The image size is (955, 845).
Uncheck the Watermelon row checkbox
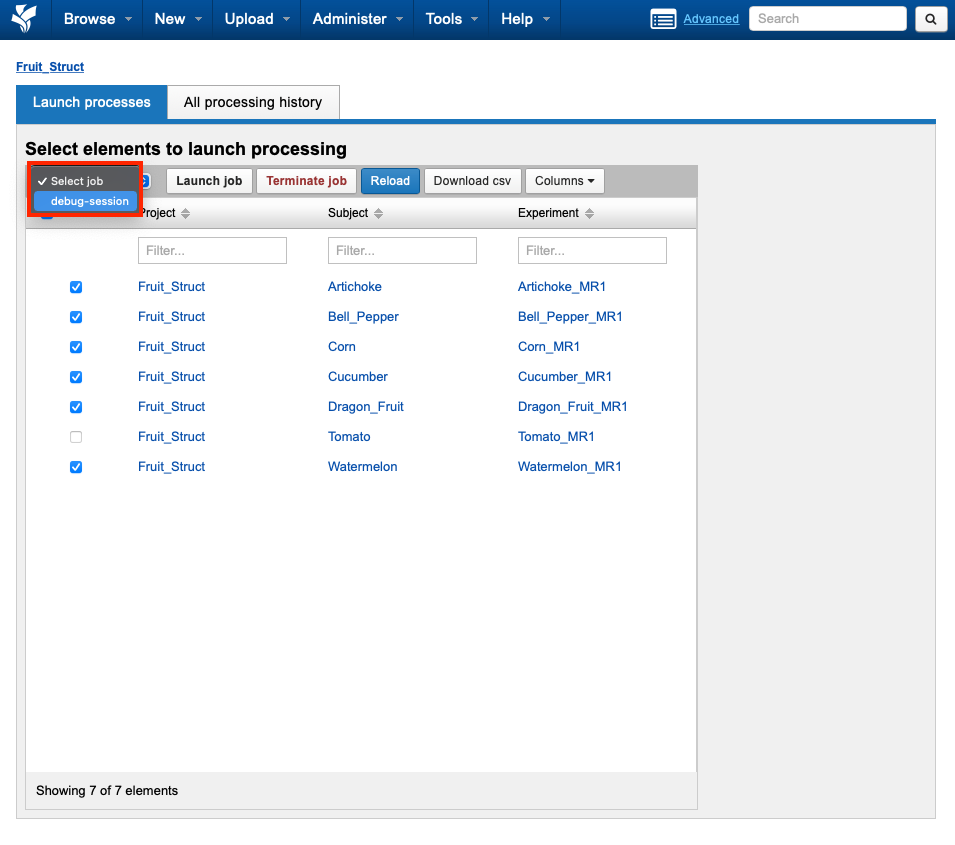pos(76,467)
